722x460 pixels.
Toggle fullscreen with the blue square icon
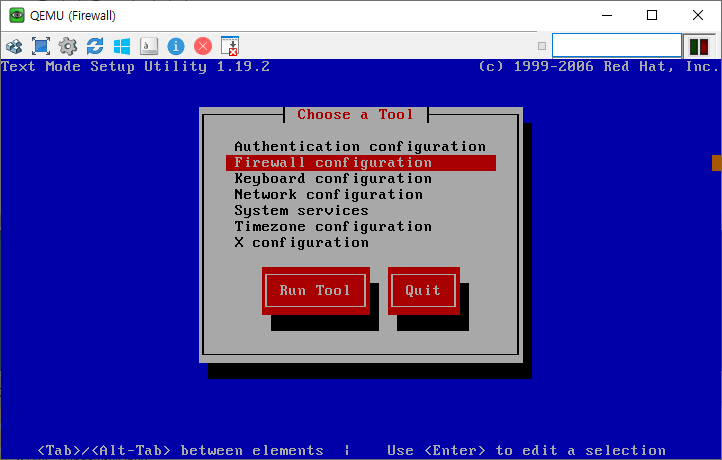click(41, 46)
